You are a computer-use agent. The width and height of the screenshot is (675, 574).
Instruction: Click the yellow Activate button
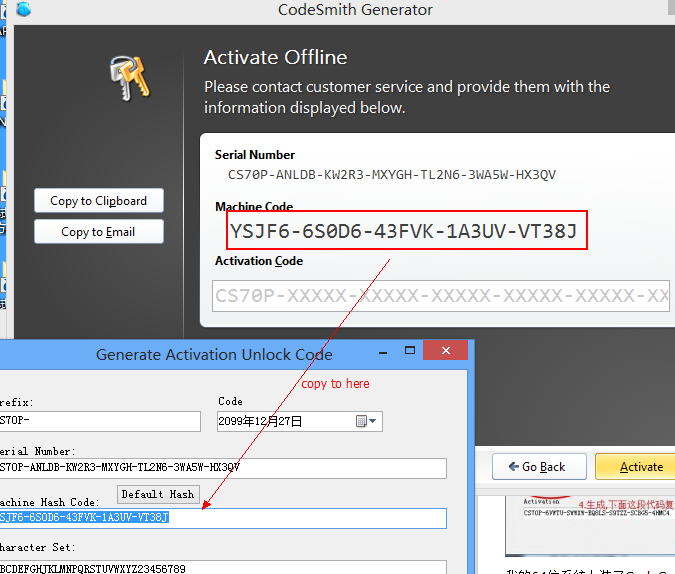point(635,467)
